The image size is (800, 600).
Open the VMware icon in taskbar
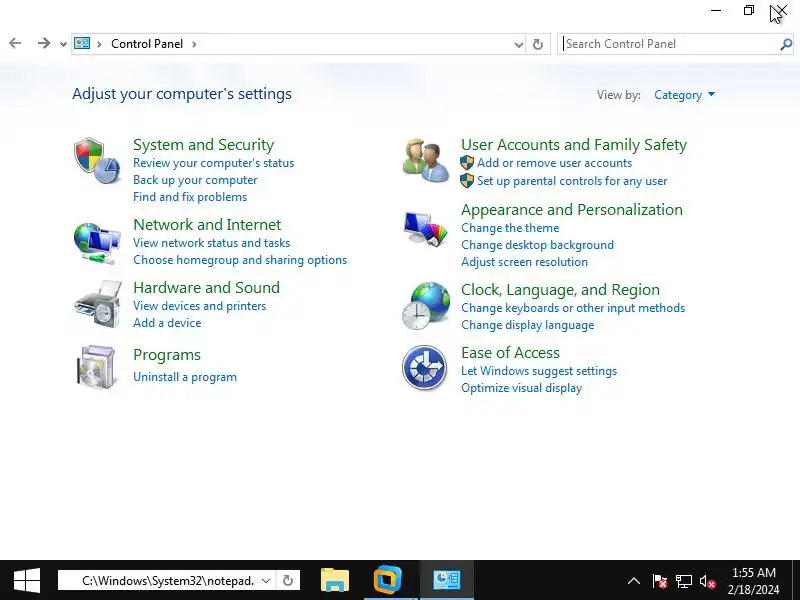coord(388,580)
